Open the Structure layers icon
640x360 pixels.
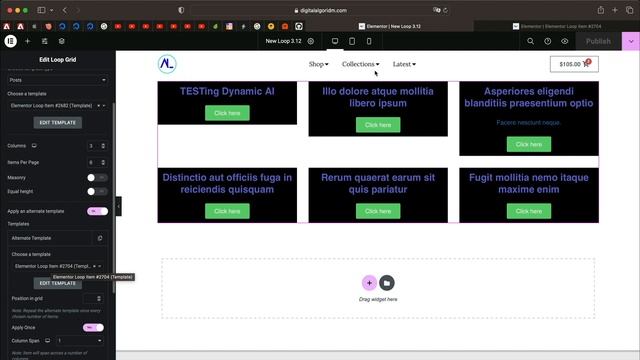click(x=62, y=41)
